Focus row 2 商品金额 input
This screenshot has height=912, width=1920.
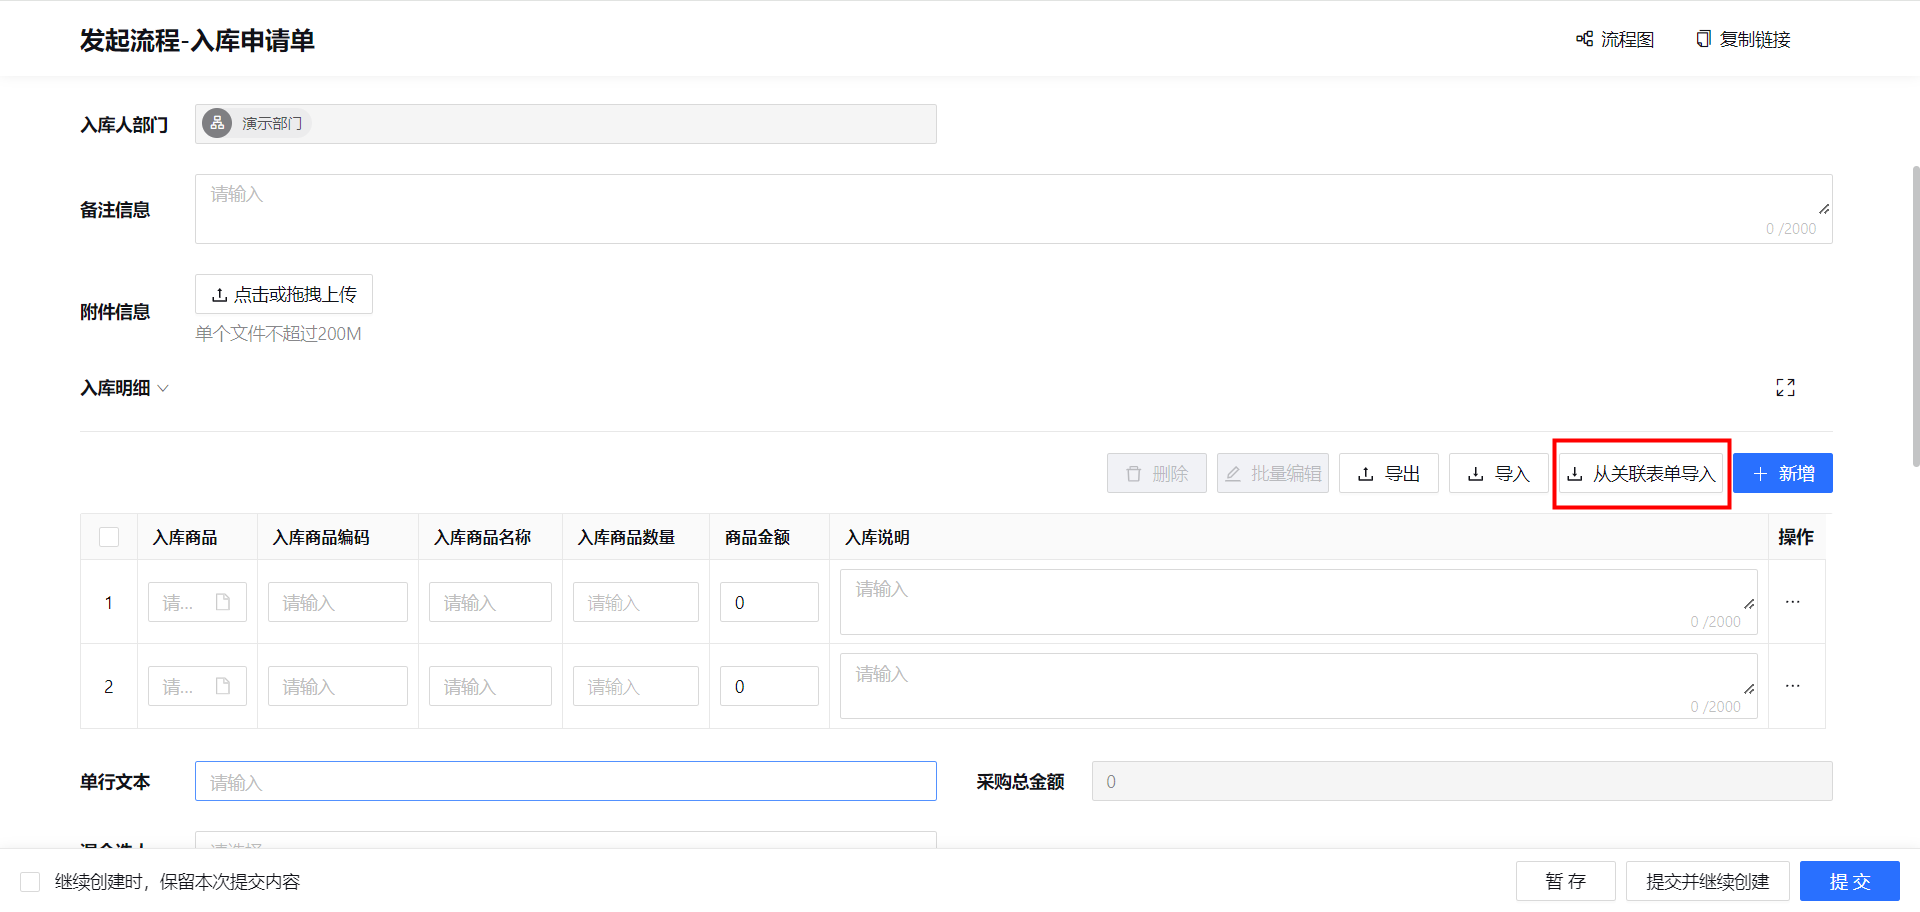coord(769,686)
